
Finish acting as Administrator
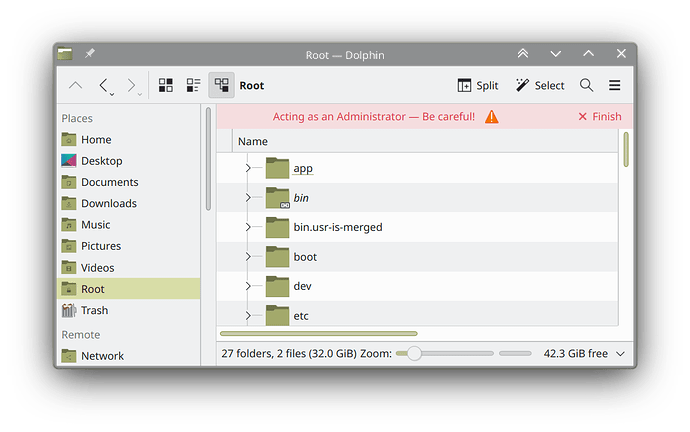pos(600,117)
